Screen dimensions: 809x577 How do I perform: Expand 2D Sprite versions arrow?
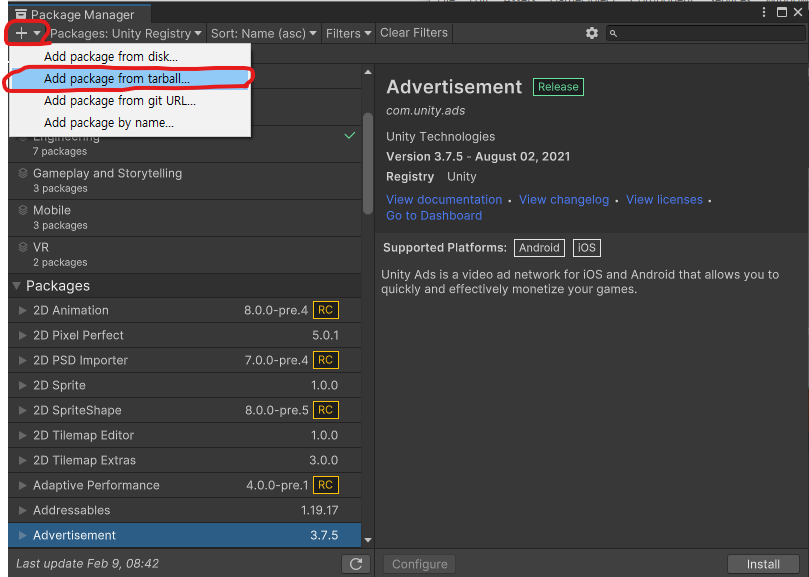pos(22,385)
